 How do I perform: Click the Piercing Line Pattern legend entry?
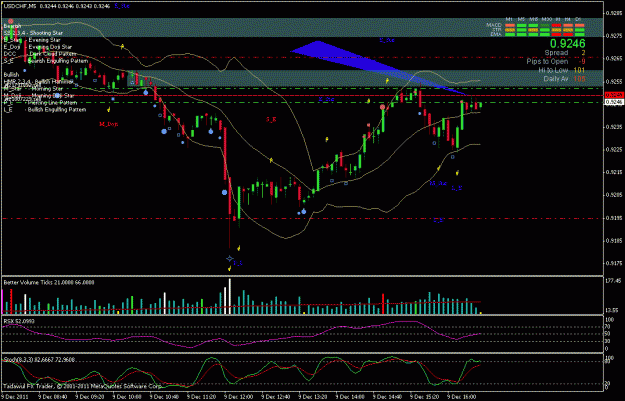(x=40, y=102)
